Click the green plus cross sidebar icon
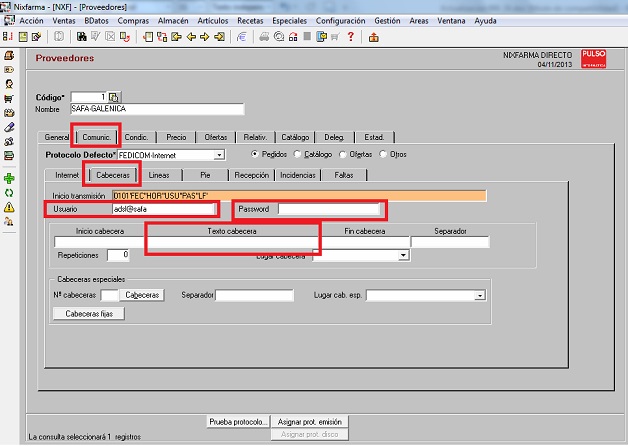 [x=9, y=178]
